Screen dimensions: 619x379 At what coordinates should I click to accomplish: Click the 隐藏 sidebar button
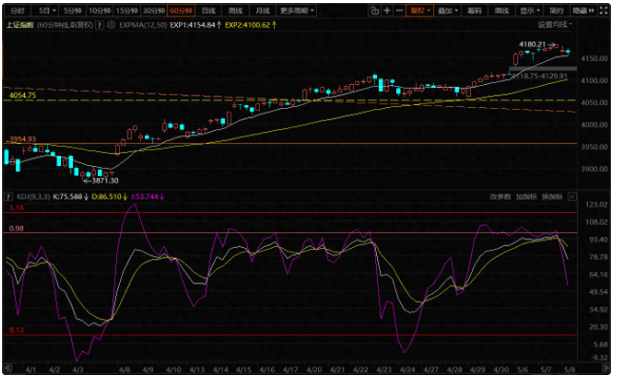click(x=583, y=11)
